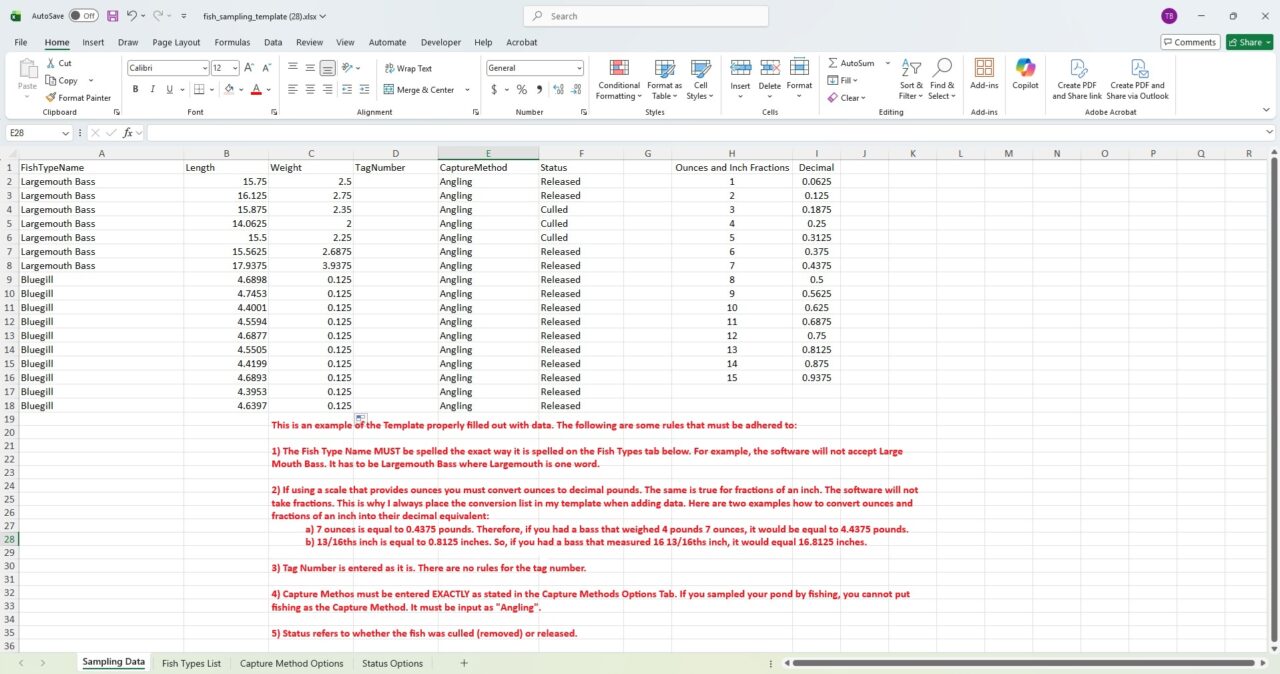Open the Sort & Filter dropdown
This screenshot has width=1280, height=674.
[x=911, y=80]
